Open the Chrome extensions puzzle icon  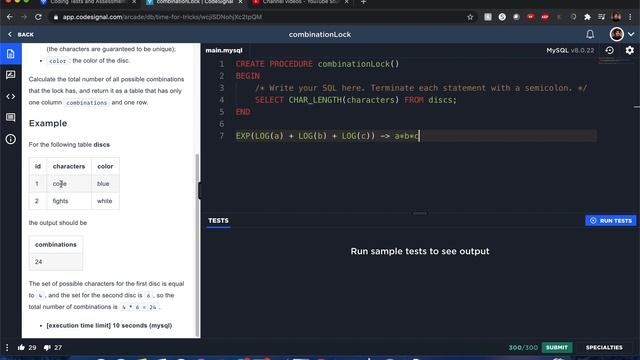587,17
